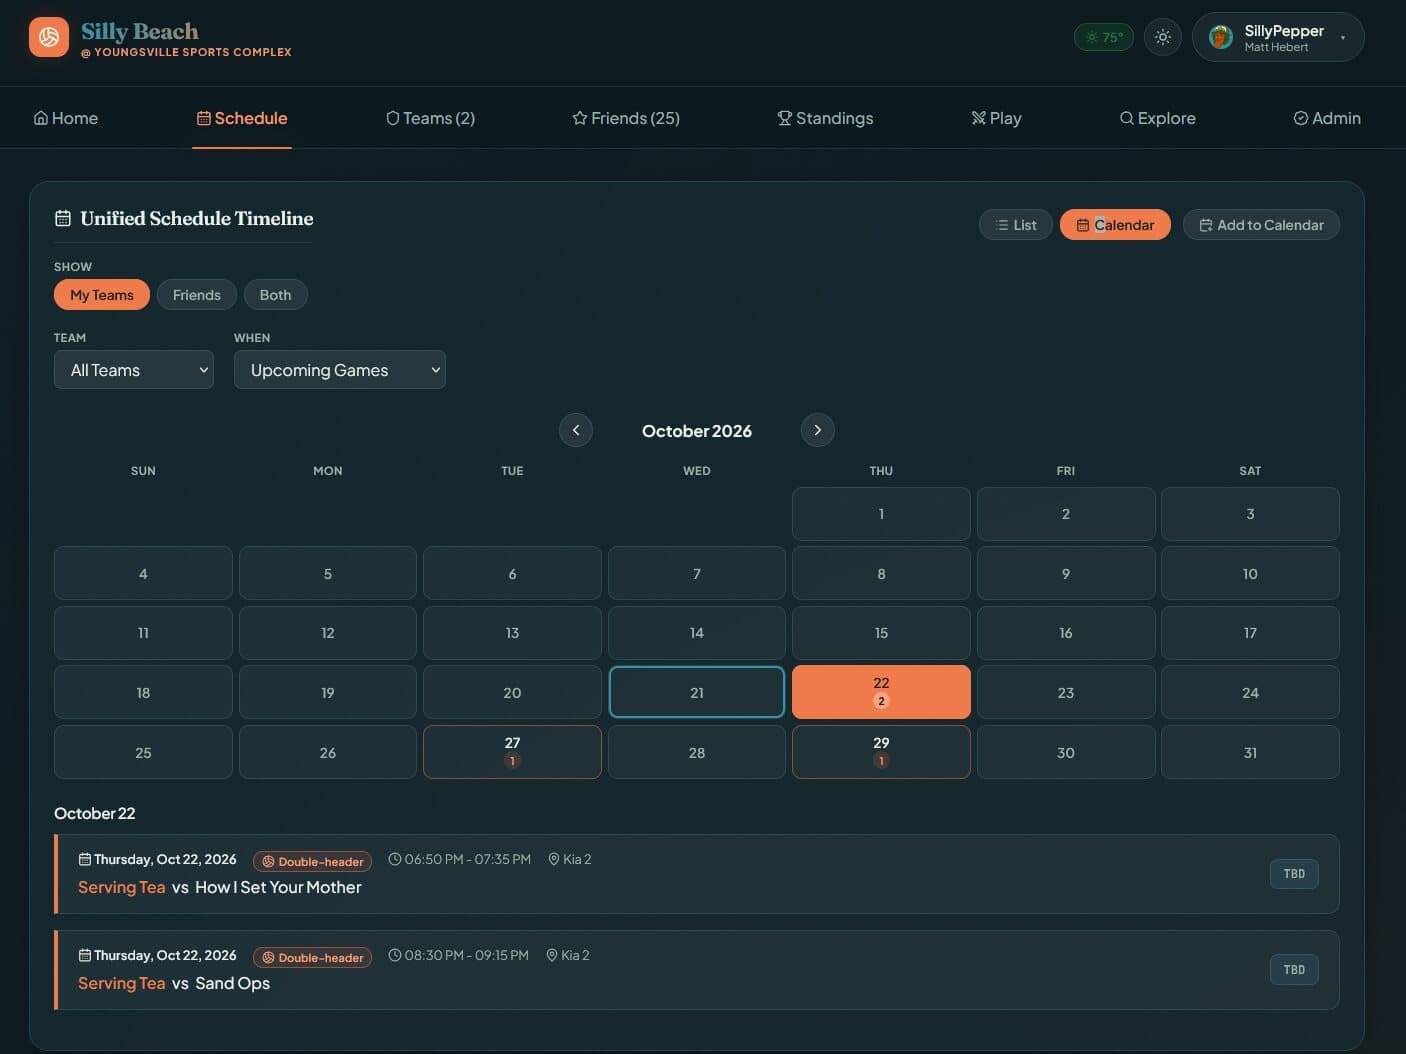1406x1054 pixels.
Task: Click Double-header badge on 08:30 PM game
Action: click(x=312, y=957)
